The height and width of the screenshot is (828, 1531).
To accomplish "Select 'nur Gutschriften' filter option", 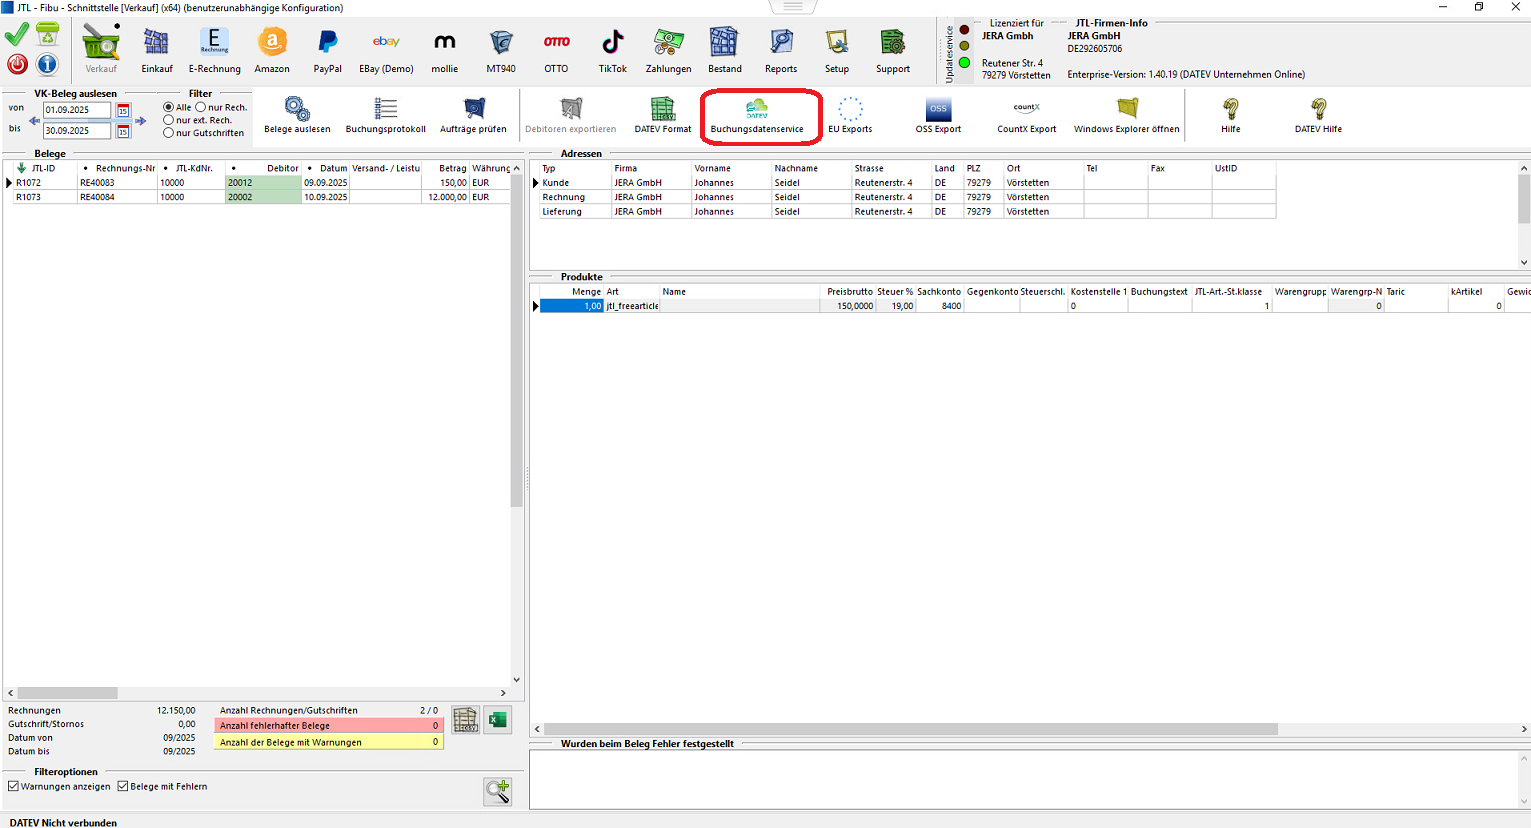I will pyautogui.click(x=169, y=133).
